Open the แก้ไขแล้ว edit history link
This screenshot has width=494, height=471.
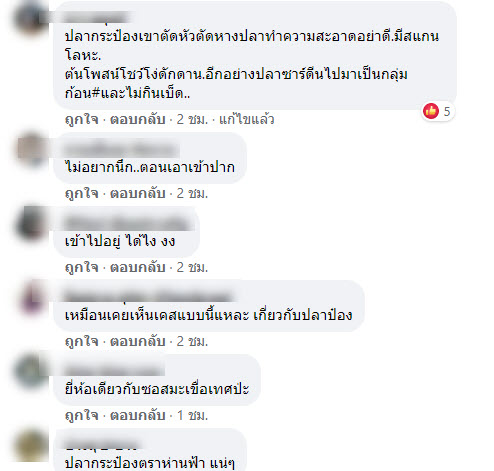tap(246, 119)
